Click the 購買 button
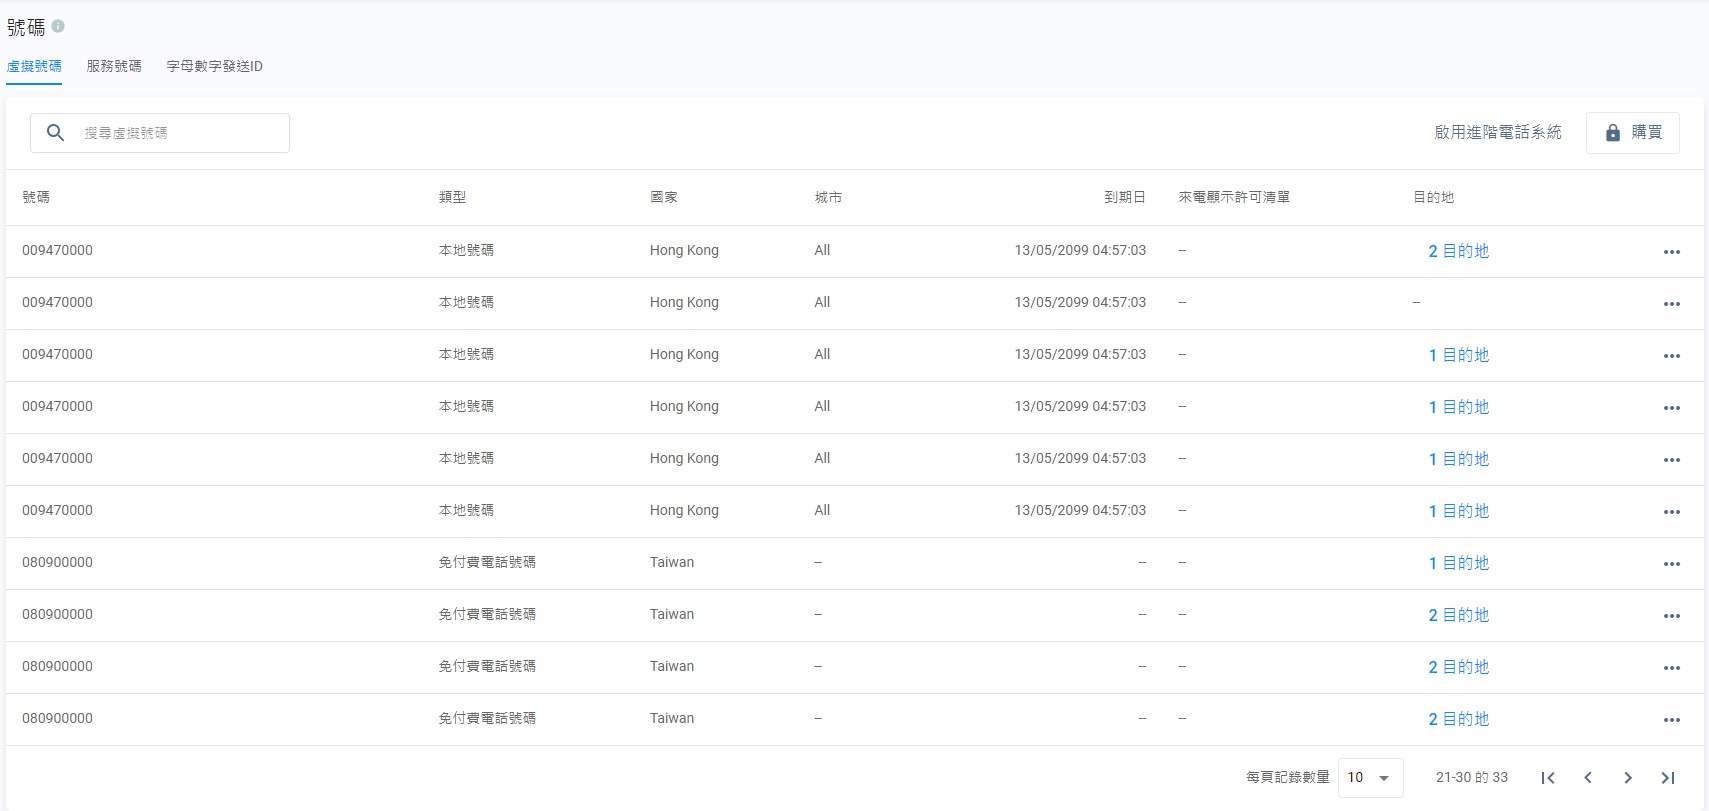This screenshot has height=811, width=1709. pos(1632,133)
